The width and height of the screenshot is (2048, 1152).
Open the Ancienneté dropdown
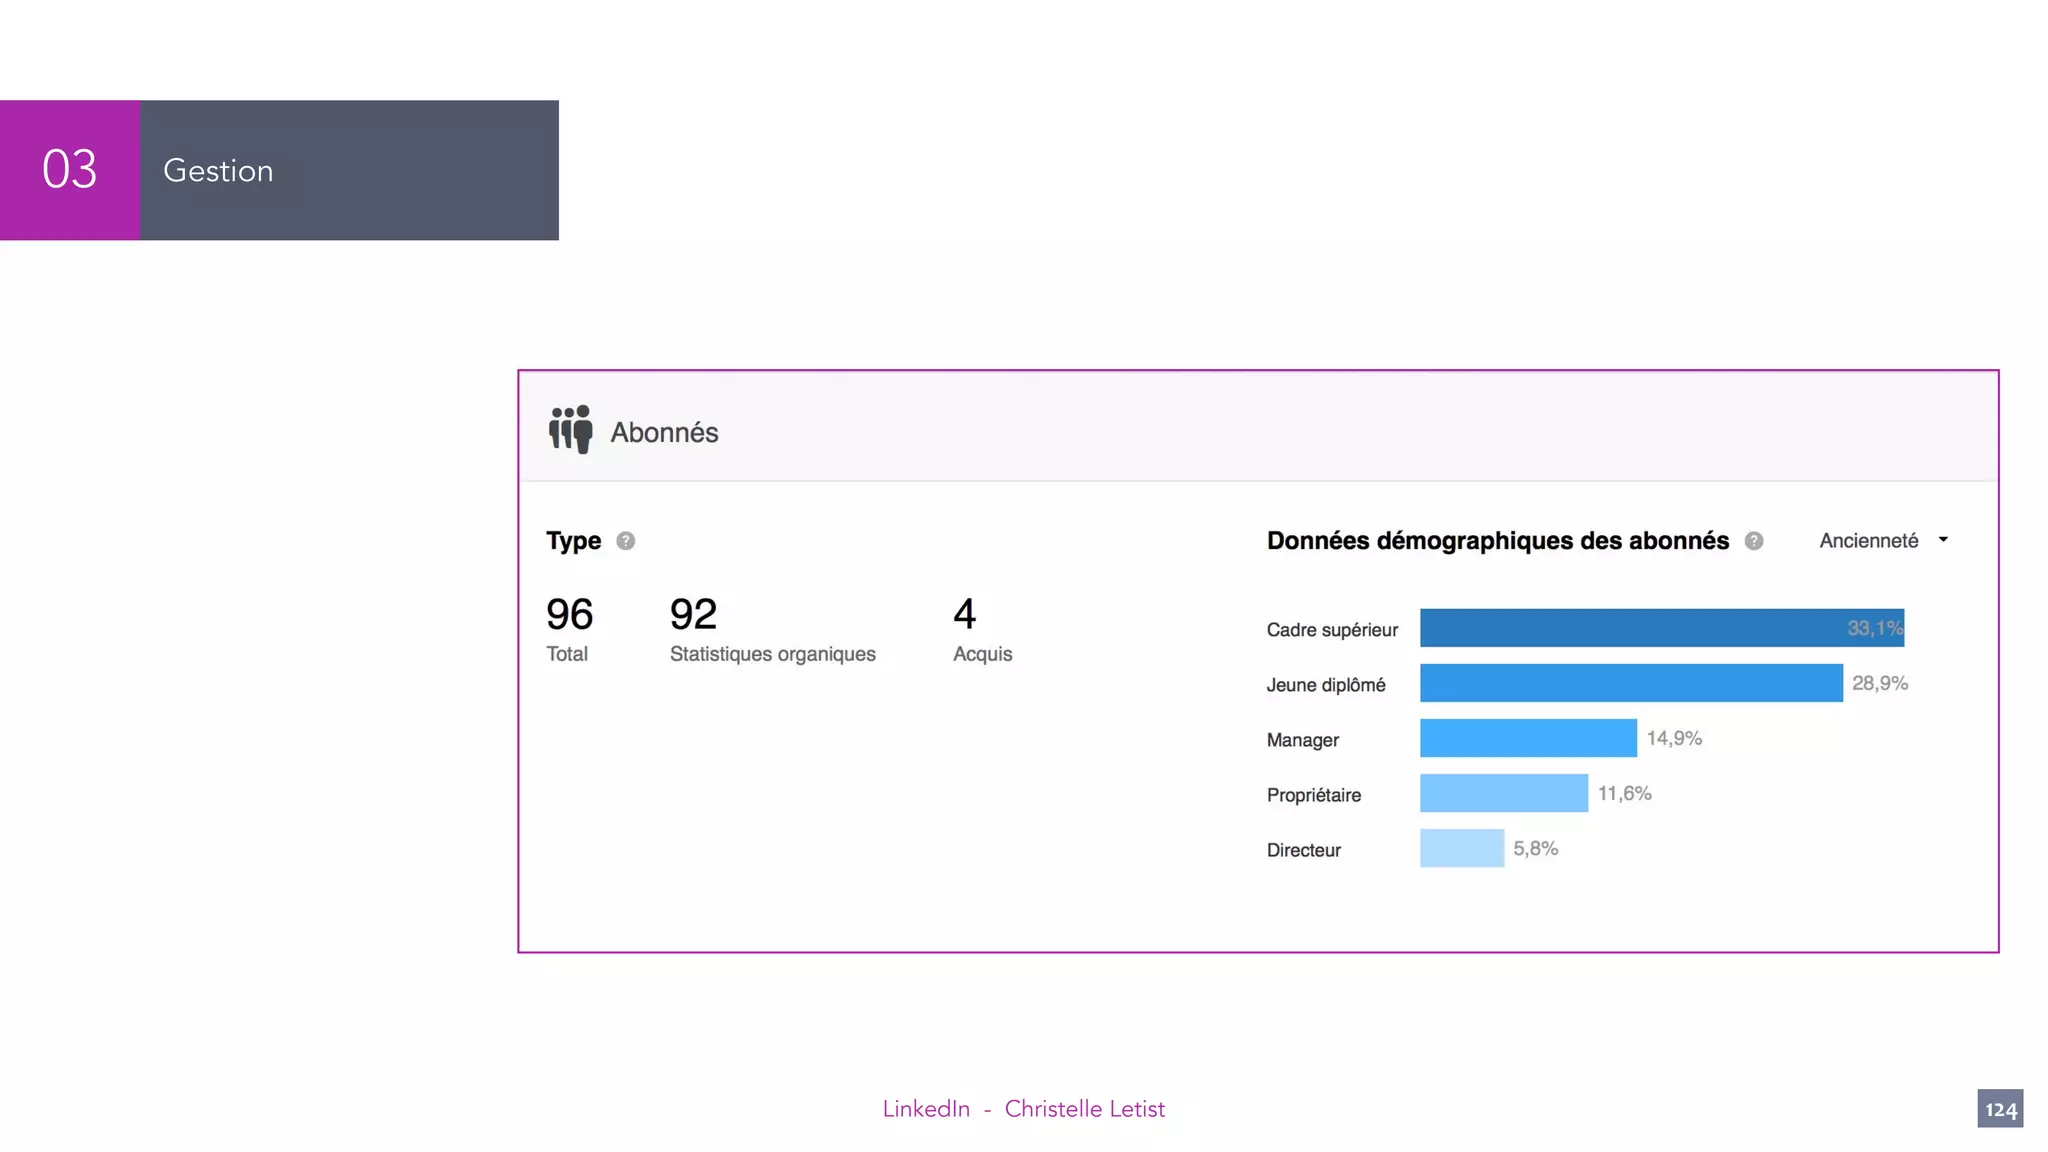click(x=1884, y=541)
